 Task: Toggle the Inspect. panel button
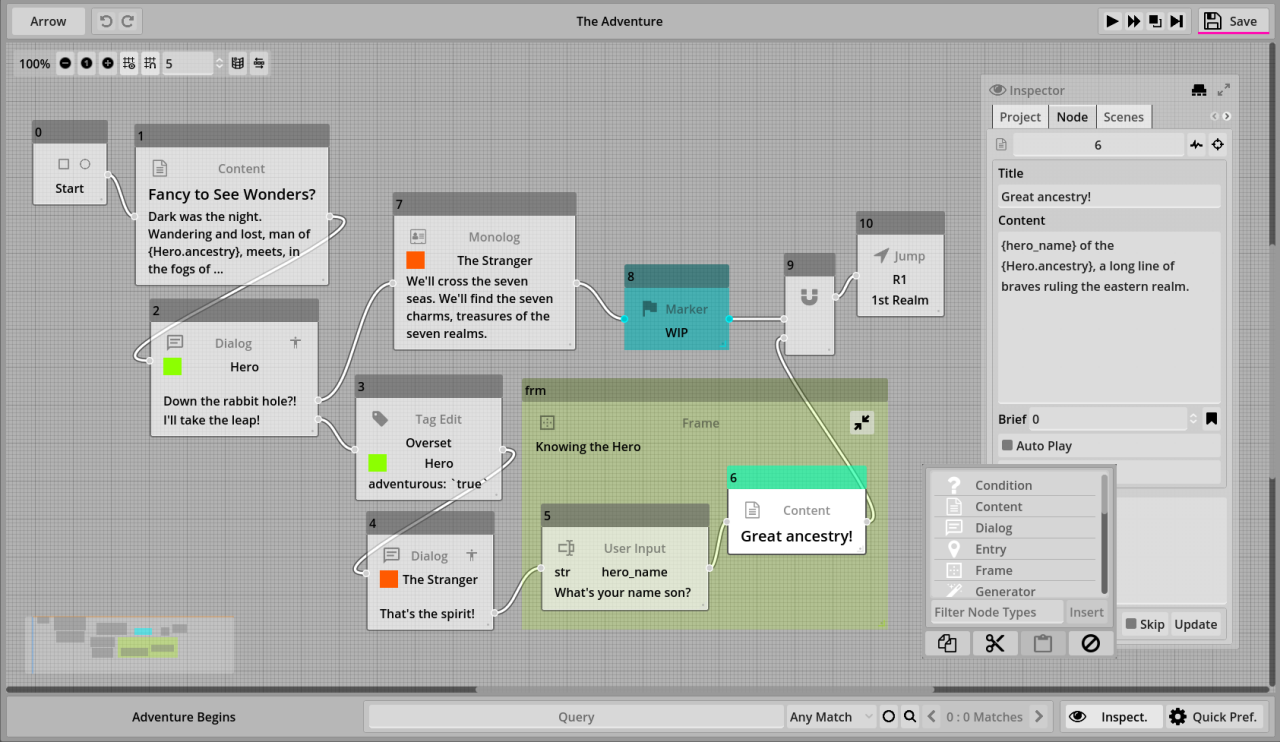tap(1112, 717)
